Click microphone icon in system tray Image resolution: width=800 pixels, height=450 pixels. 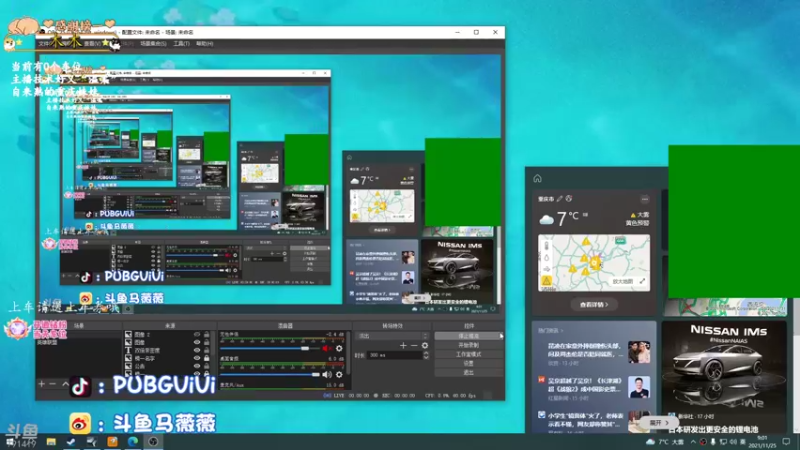click(x=713, y=442)
